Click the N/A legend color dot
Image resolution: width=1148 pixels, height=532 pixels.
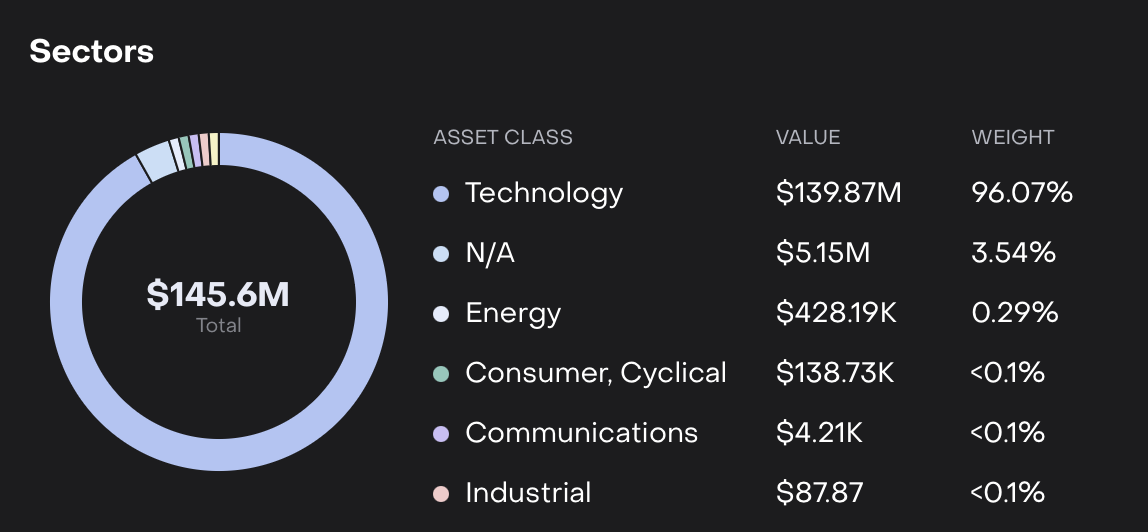[441, 253]
